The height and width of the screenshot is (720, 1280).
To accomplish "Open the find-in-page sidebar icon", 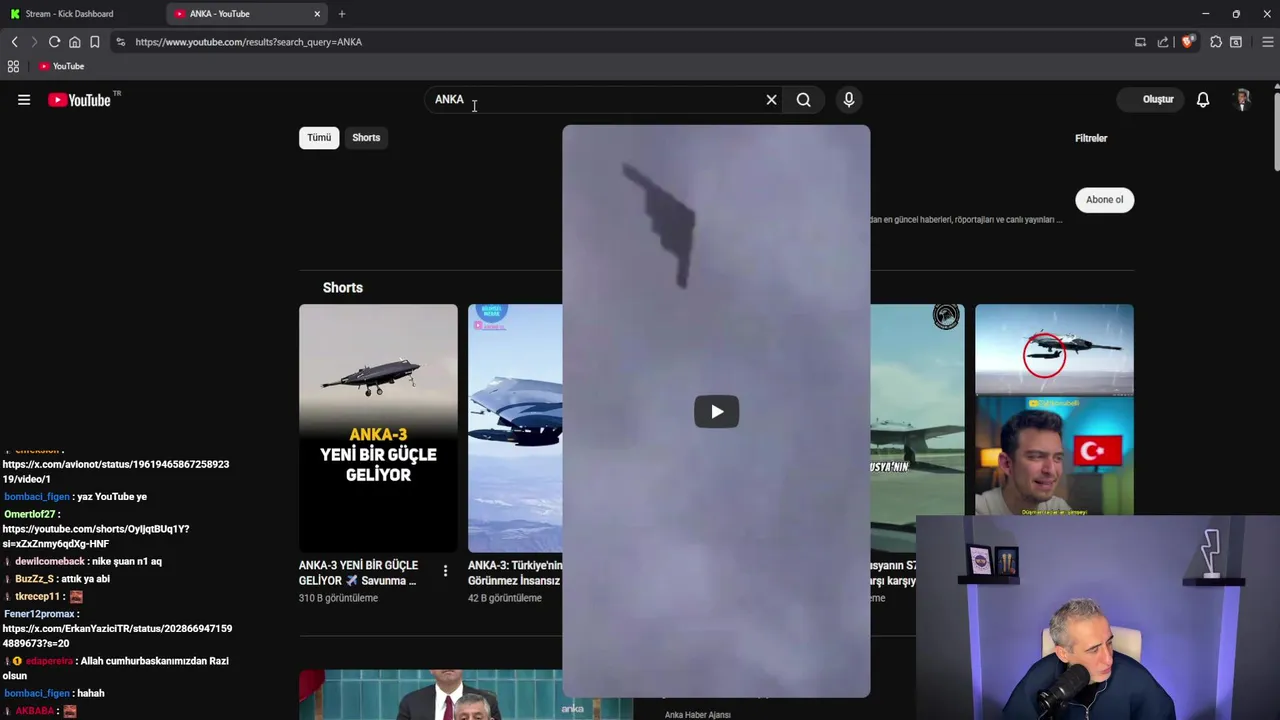I will pos(1236,42).
